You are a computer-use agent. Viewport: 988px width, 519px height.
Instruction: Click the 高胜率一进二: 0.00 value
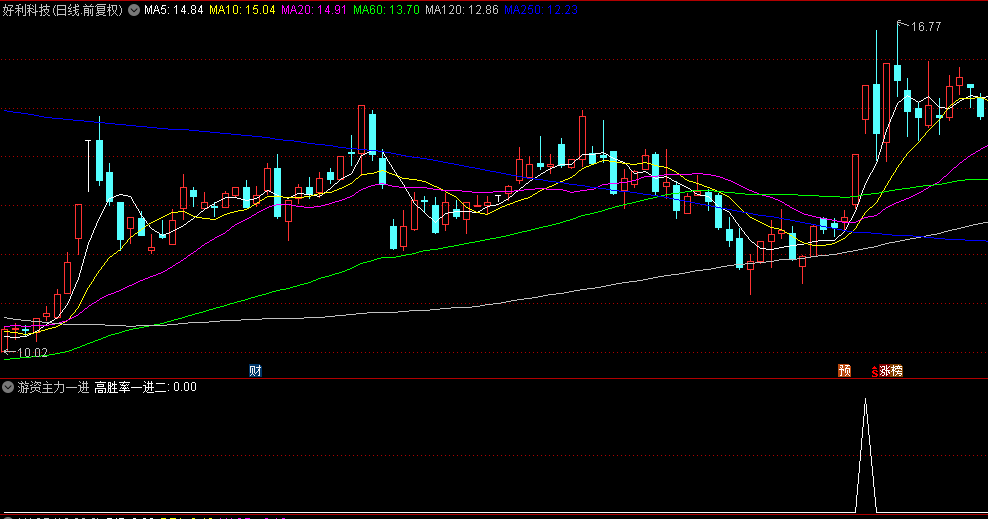pyautogui.click(x=146, y=387)
